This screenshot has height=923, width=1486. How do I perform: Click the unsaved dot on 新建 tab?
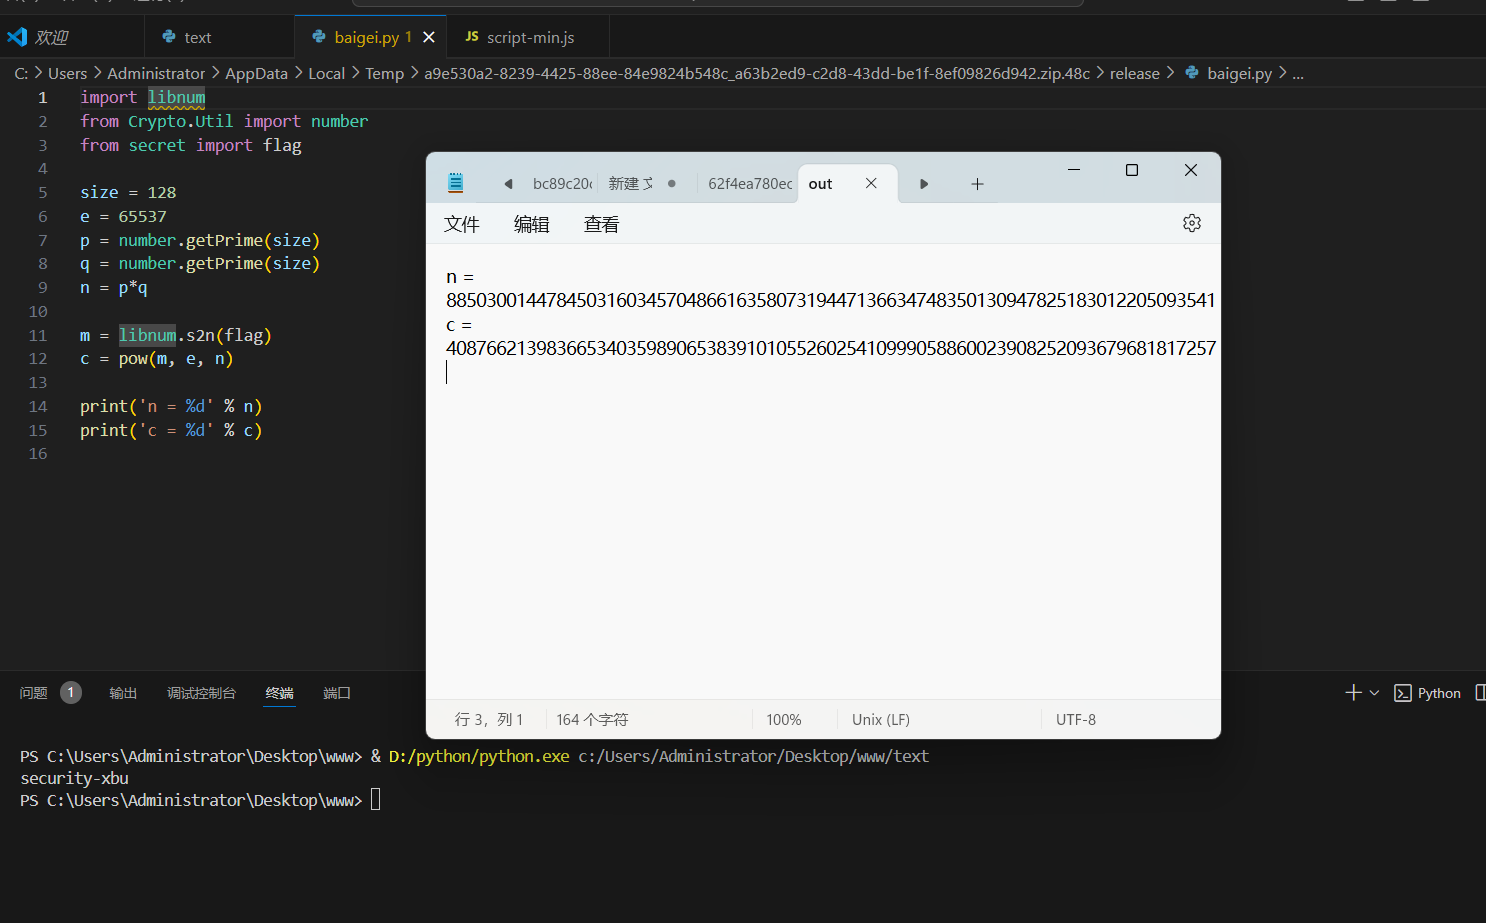(x=672, y=183)
